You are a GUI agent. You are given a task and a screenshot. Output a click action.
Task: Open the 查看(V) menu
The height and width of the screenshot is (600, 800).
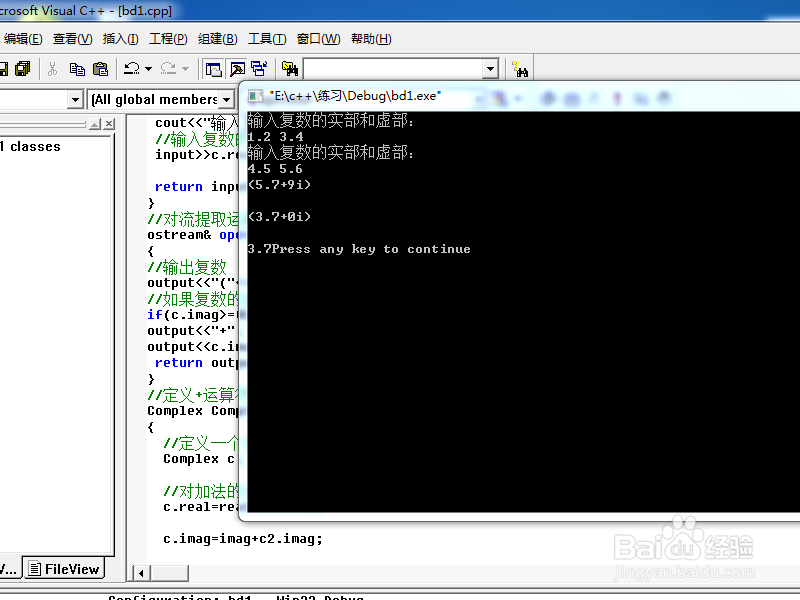tap(72, 39)
